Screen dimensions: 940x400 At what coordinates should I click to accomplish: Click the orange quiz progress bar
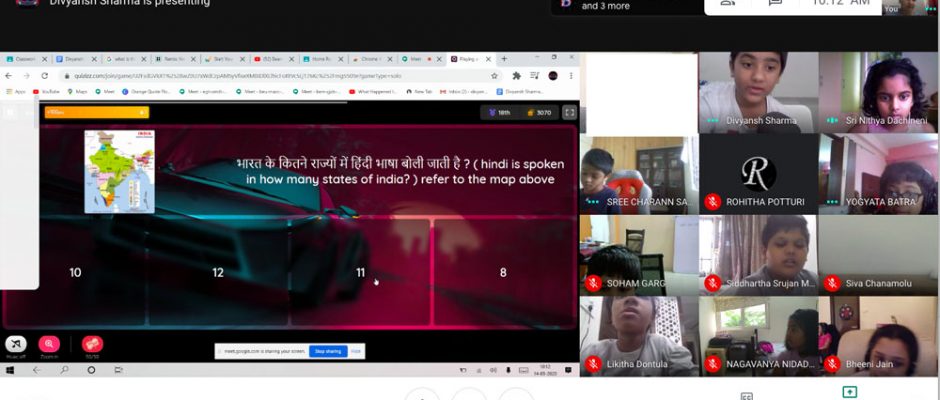pos(97,112)
